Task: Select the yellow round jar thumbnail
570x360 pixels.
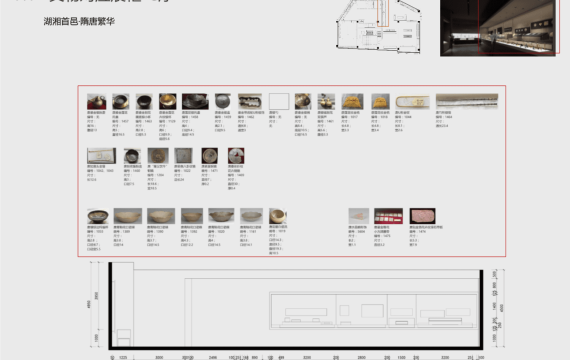Action: (278, 216)
